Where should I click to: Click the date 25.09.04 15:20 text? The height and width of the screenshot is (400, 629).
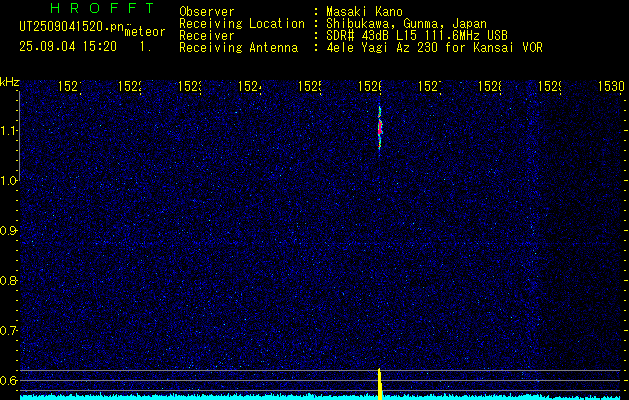pyautogui.click(x=68, y=47)
